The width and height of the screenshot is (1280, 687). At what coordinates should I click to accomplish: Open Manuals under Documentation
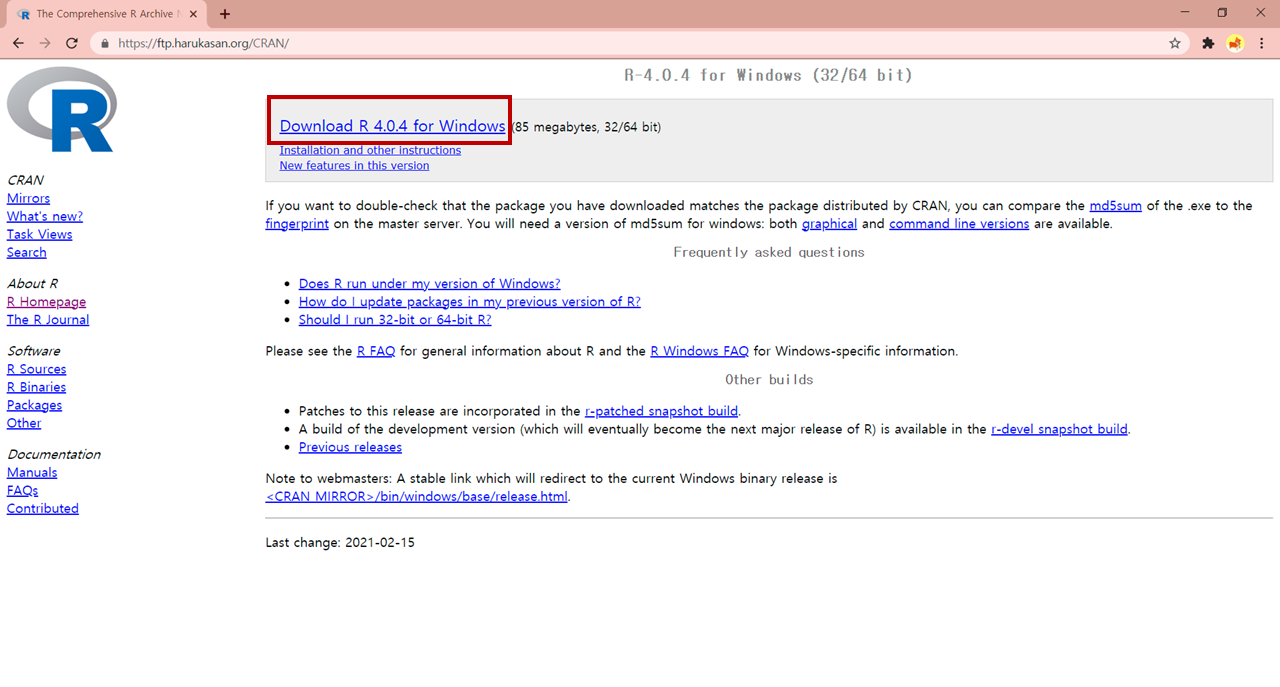(x=32, y=473)
